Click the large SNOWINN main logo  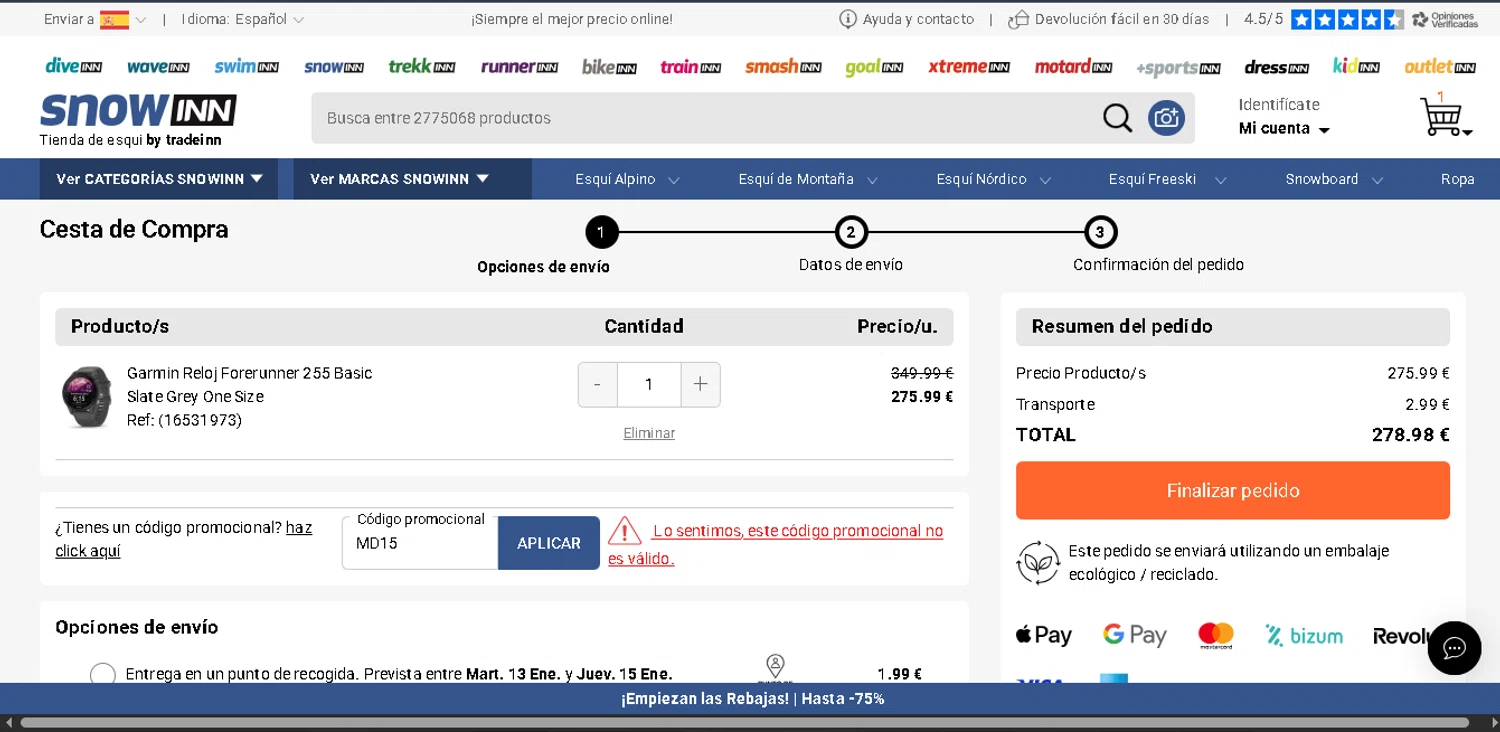point(138,111)
